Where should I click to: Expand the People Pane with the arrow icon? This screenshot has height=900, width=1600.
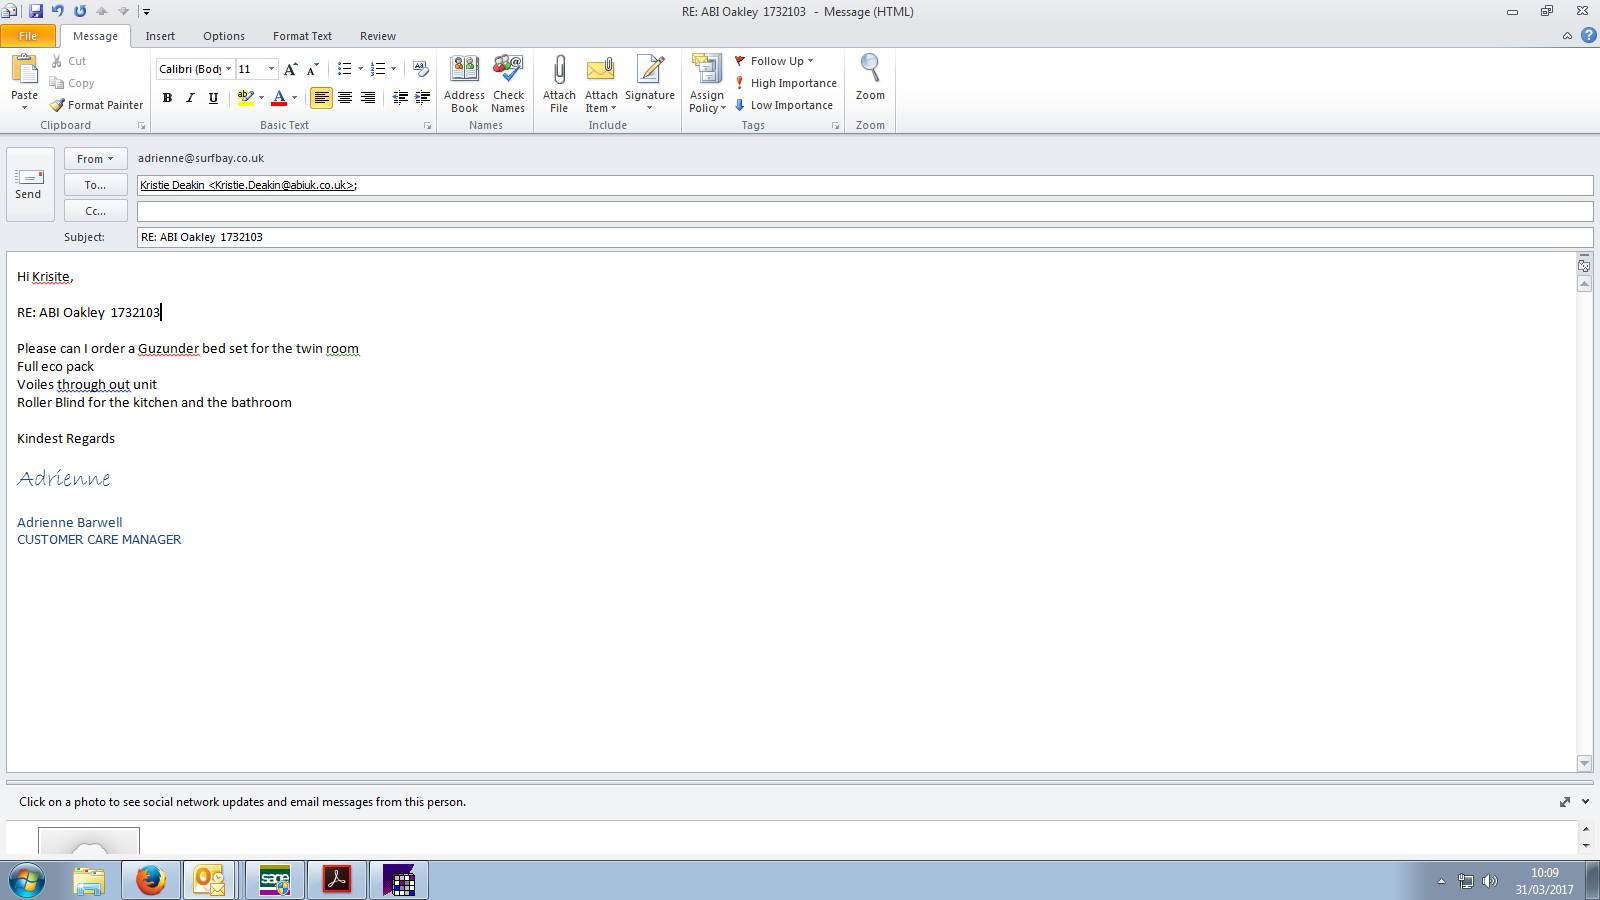(1585, 802)
